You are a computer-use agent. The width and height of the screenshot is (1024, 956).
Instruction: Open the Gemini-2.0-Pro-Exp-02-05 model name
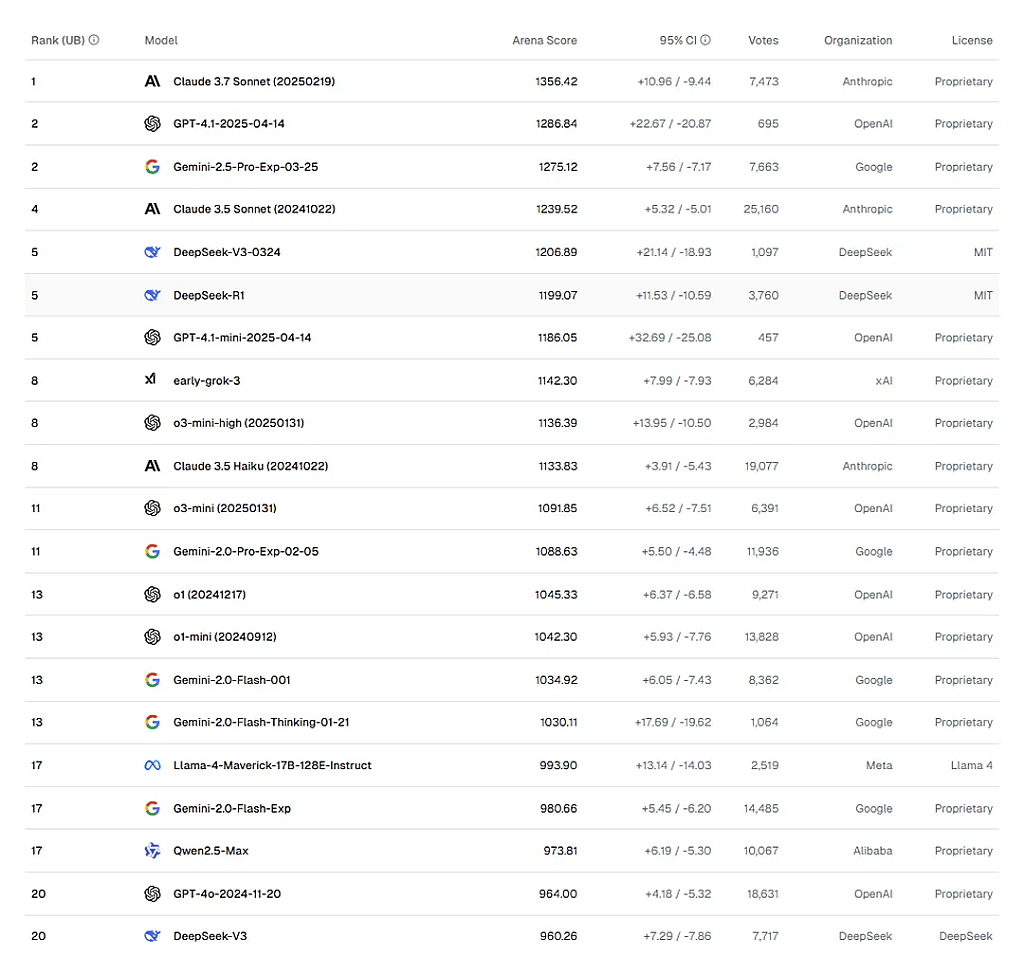tap(246, 551)
